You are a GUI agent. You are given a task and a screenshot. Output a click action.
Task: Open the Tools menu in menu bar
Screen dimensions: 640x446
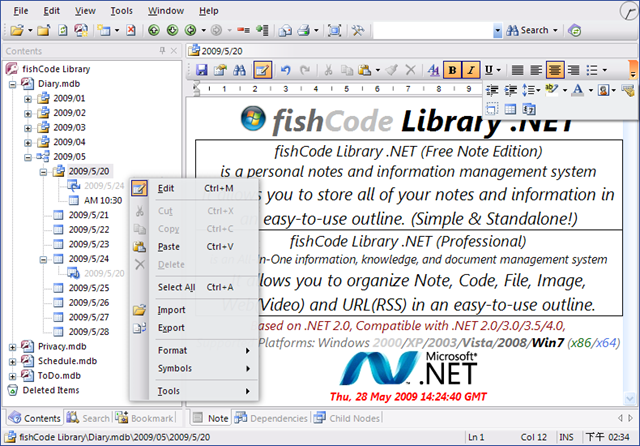[x=122, y=11]
